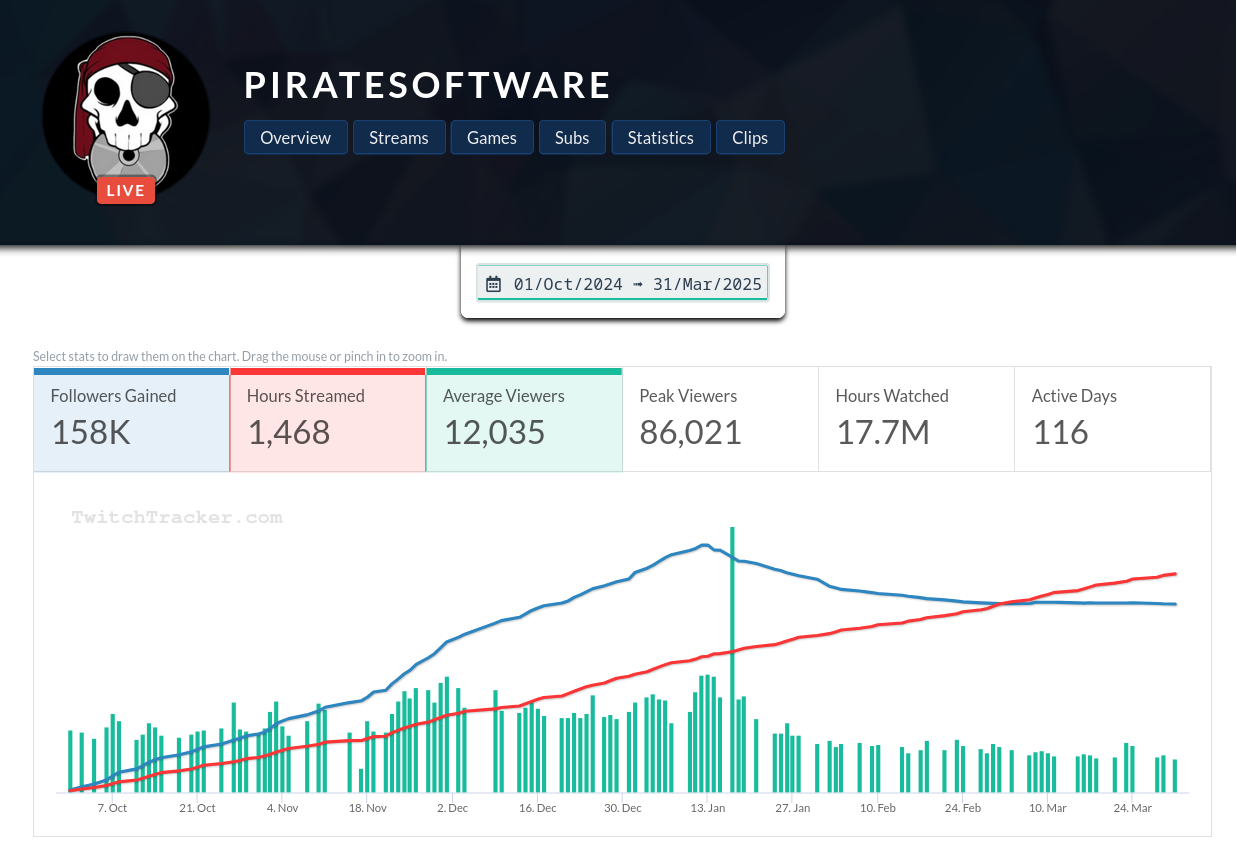This screenshot has height=866, width=1237.
Task: Click the tallest green bar in January
Action: (x=732, y=660)
